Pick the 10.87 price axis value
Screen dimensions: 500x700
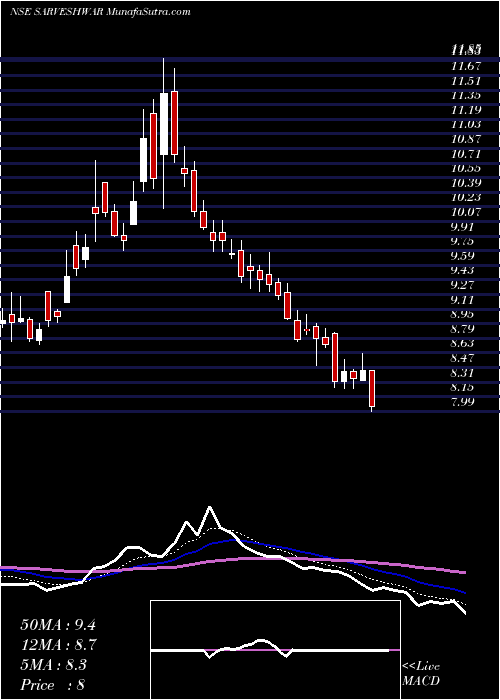(x=466, y=139)
